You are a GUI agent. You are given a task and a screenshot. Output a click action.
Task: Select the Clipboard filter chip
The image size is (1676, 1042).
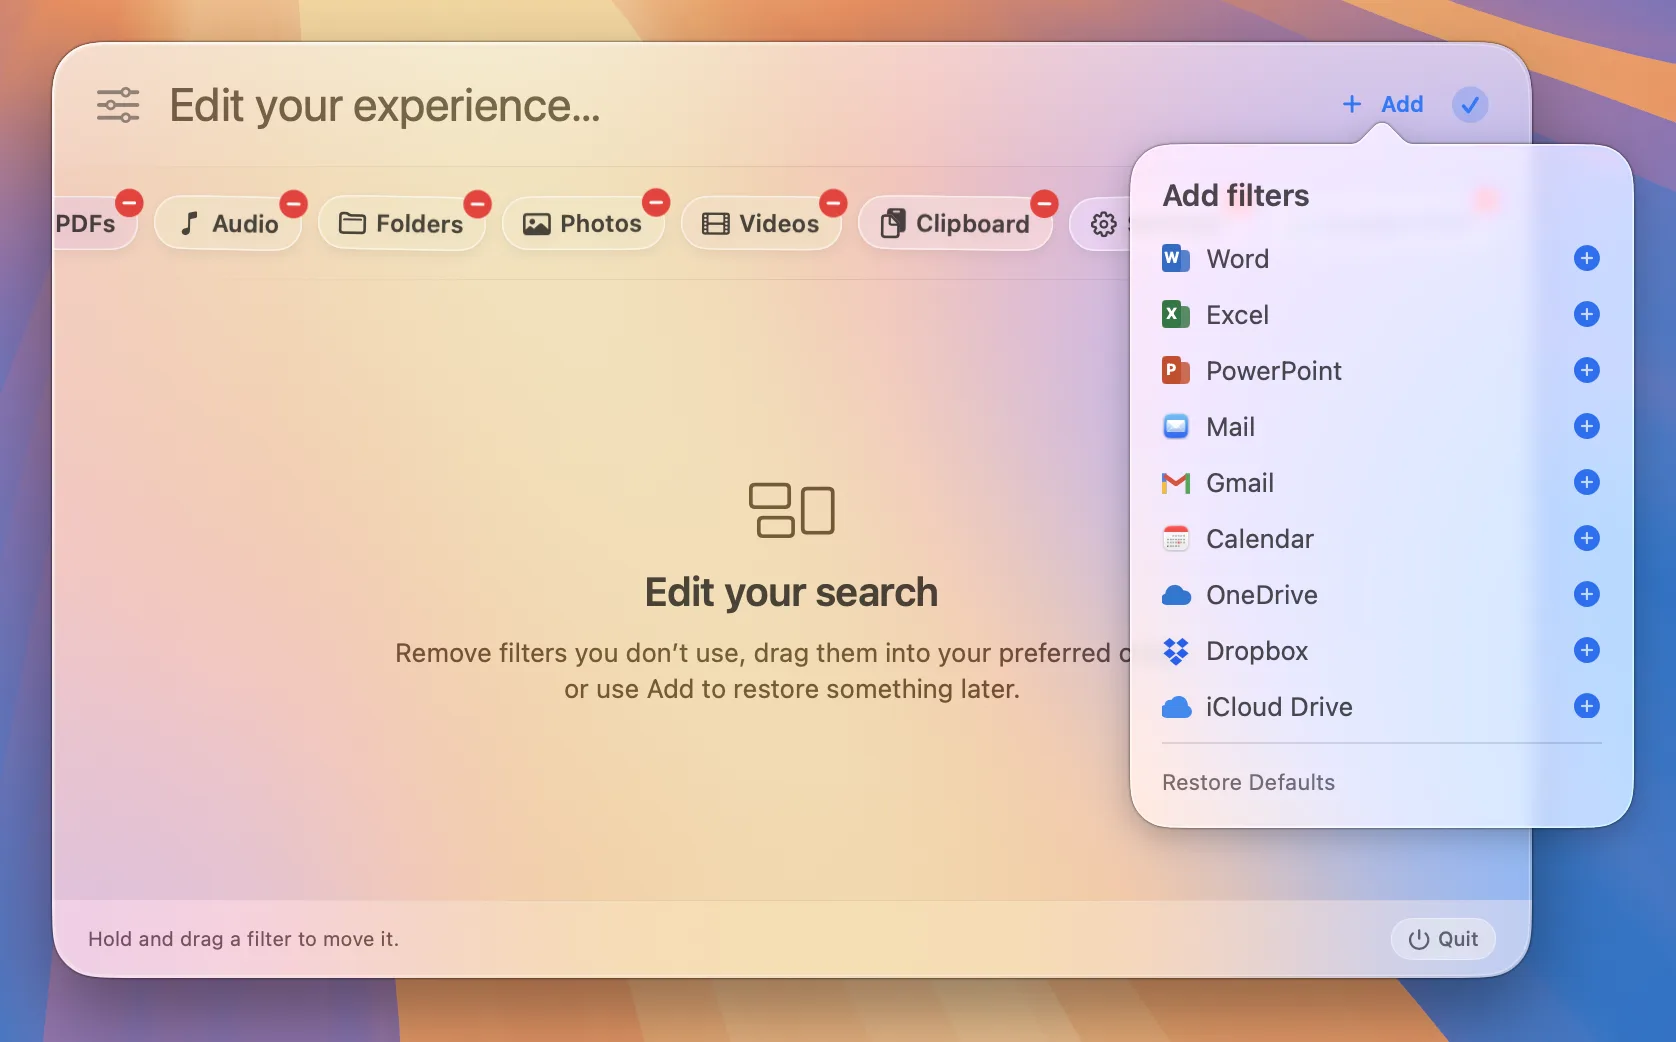point(955,224)
